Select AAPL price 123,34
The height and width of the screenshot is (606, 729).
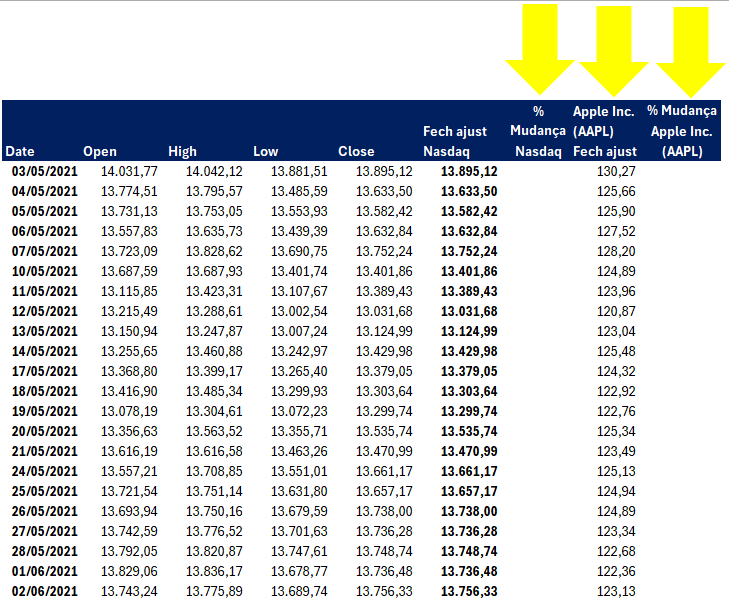tap(616, 531)
